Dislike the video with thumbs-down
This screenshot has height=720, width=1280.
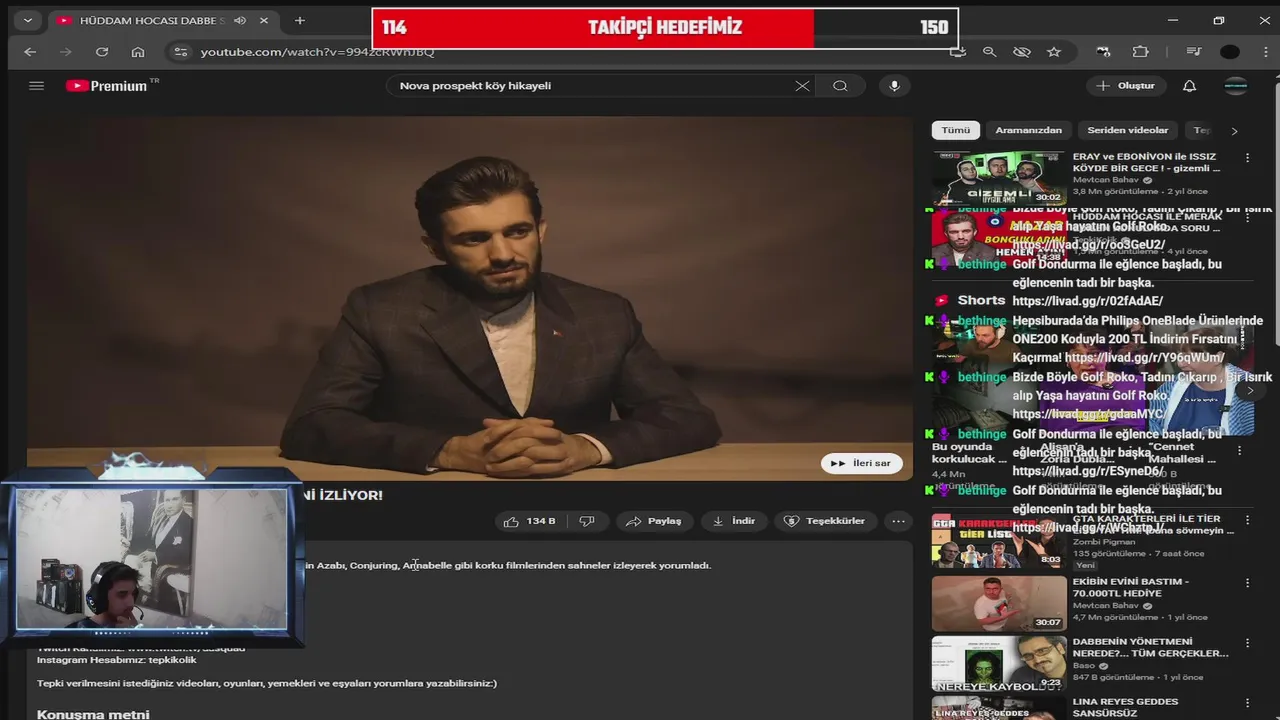[588, 521]
